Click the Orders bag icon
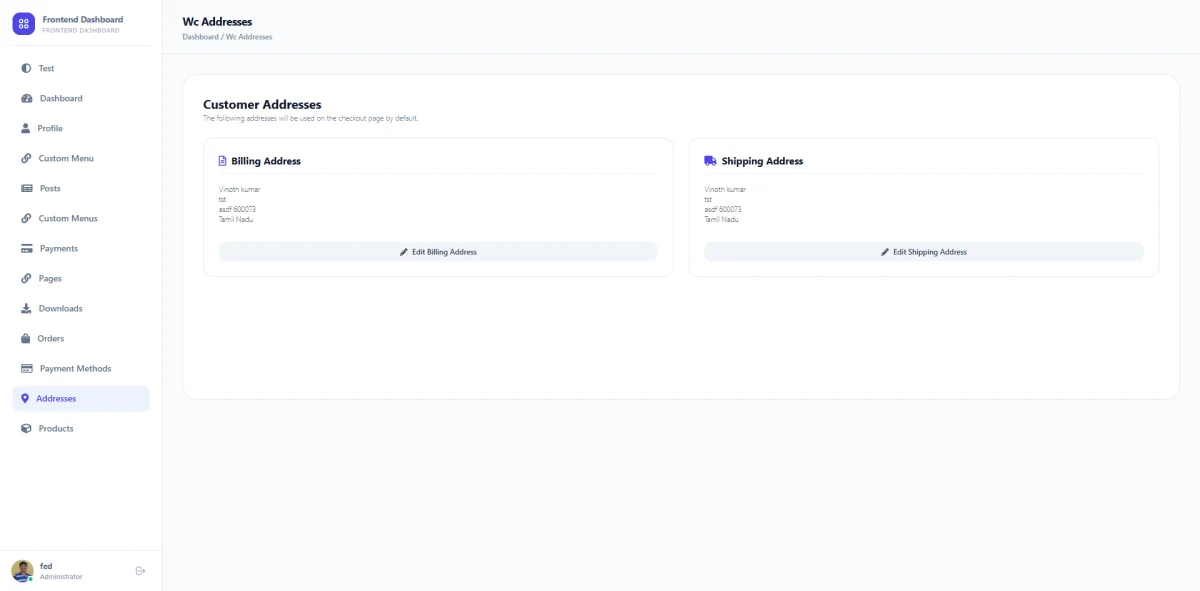Image resolution: width=1200 pixels, height=591 pixels. tap(26, 339)
